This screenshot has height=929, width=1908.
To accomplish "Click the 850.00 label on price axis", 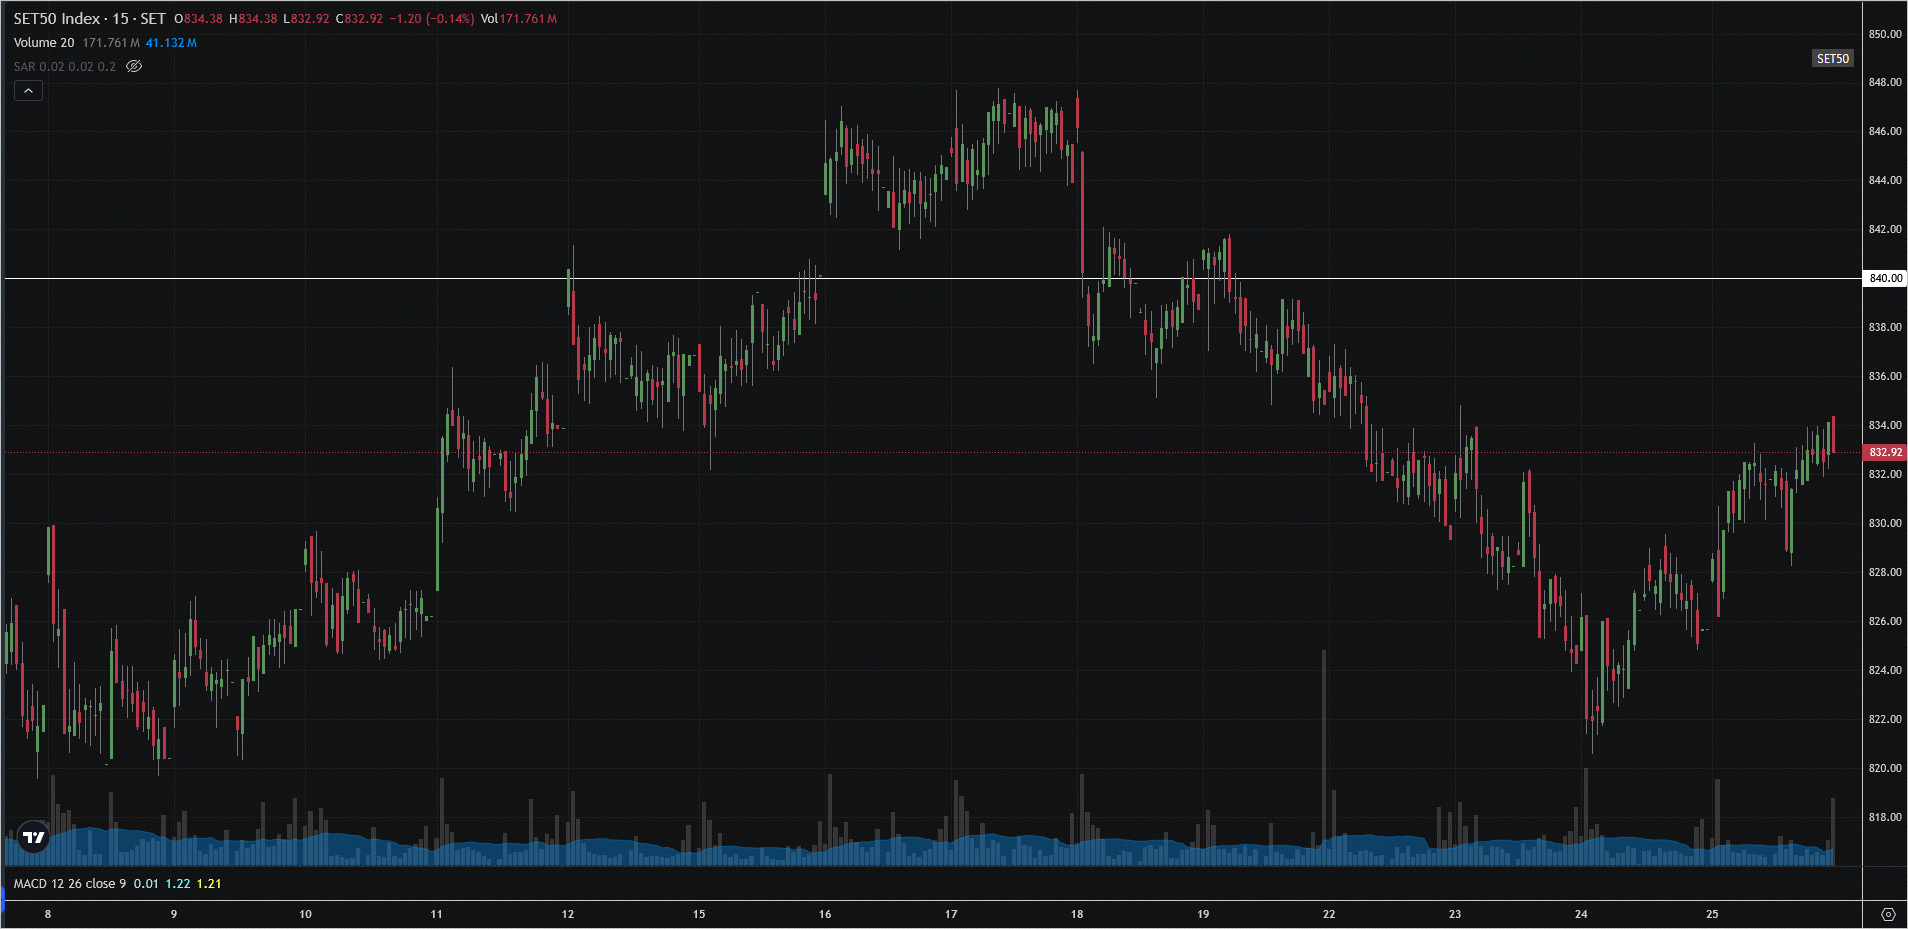I will click(1885, 34).
